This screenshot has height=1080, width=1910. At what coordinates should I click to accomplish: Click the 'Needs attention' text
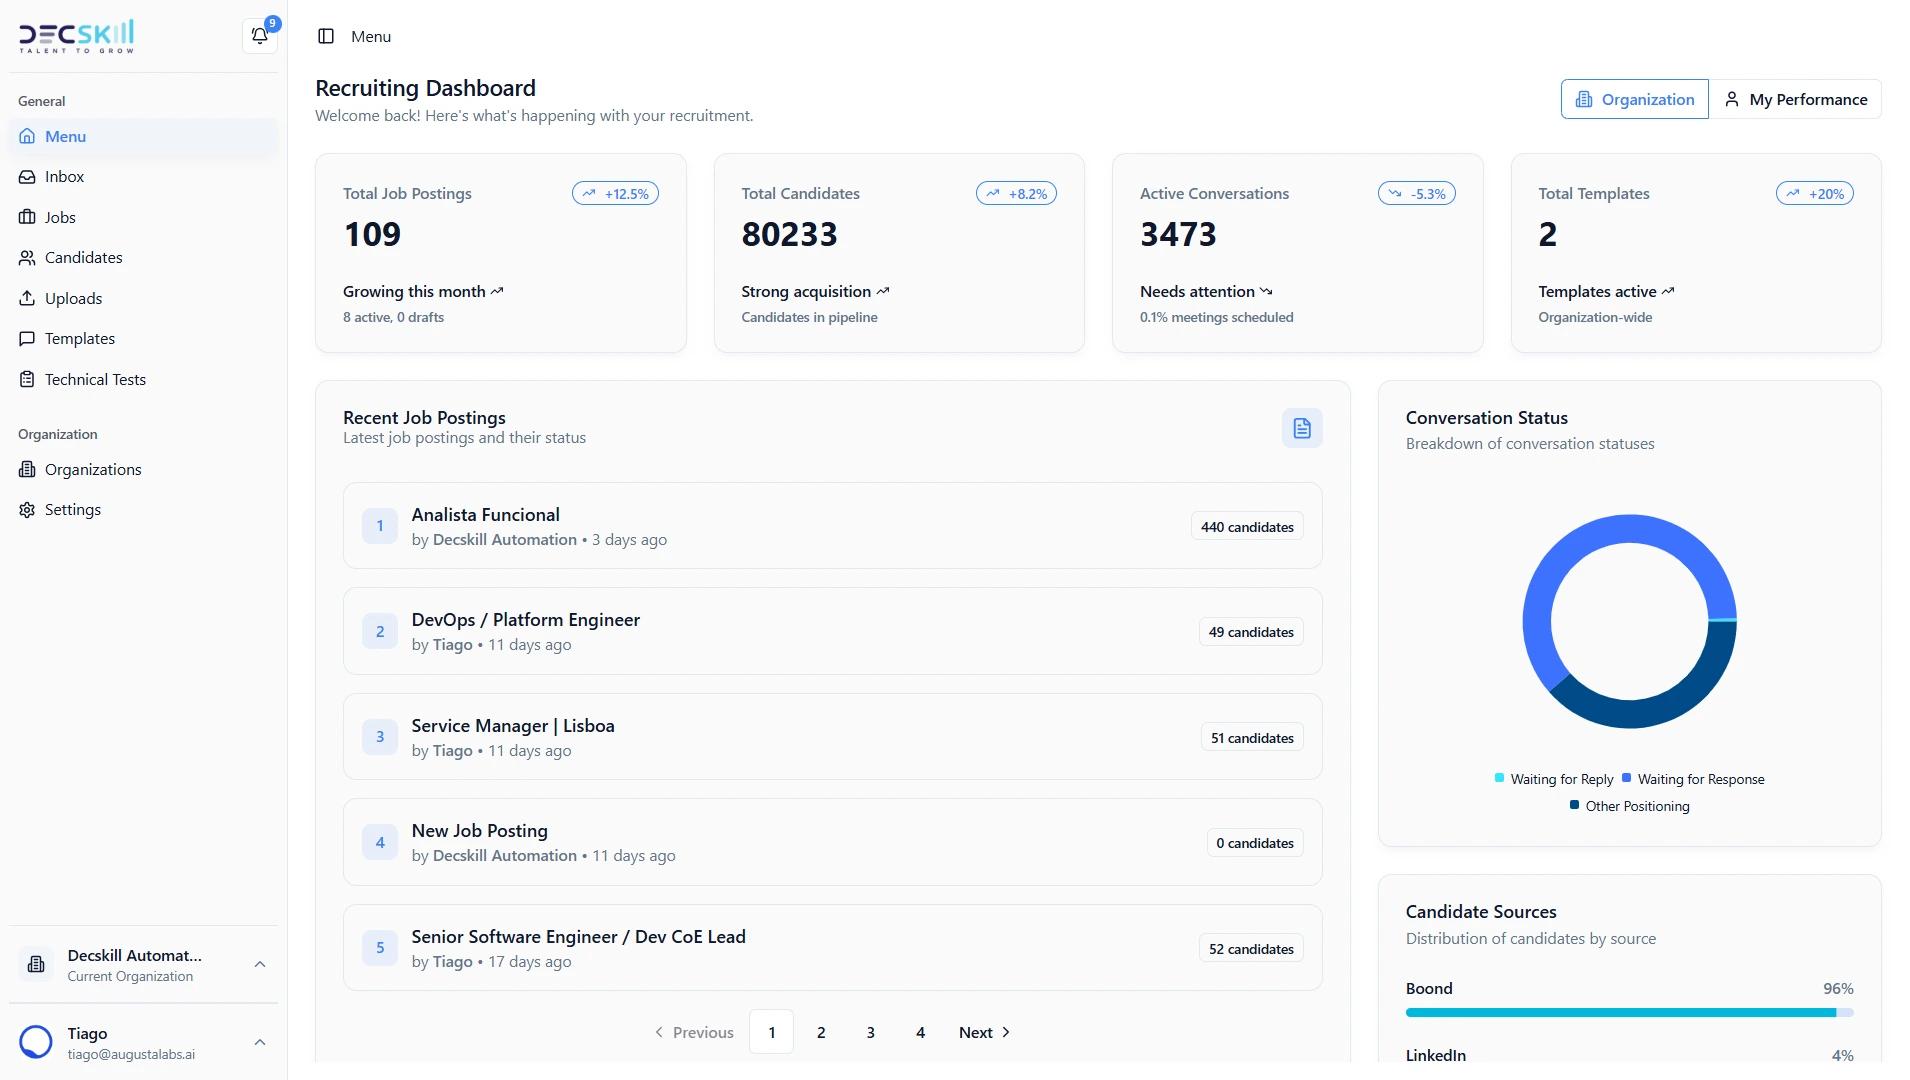[1197, 292]
